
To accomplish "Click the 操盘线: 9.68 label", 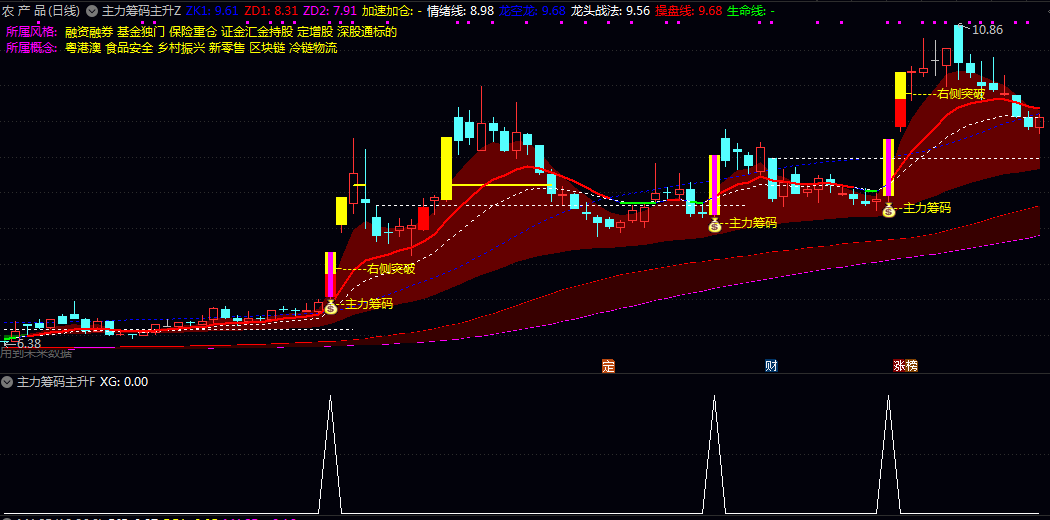I will [x=688, y=11].
